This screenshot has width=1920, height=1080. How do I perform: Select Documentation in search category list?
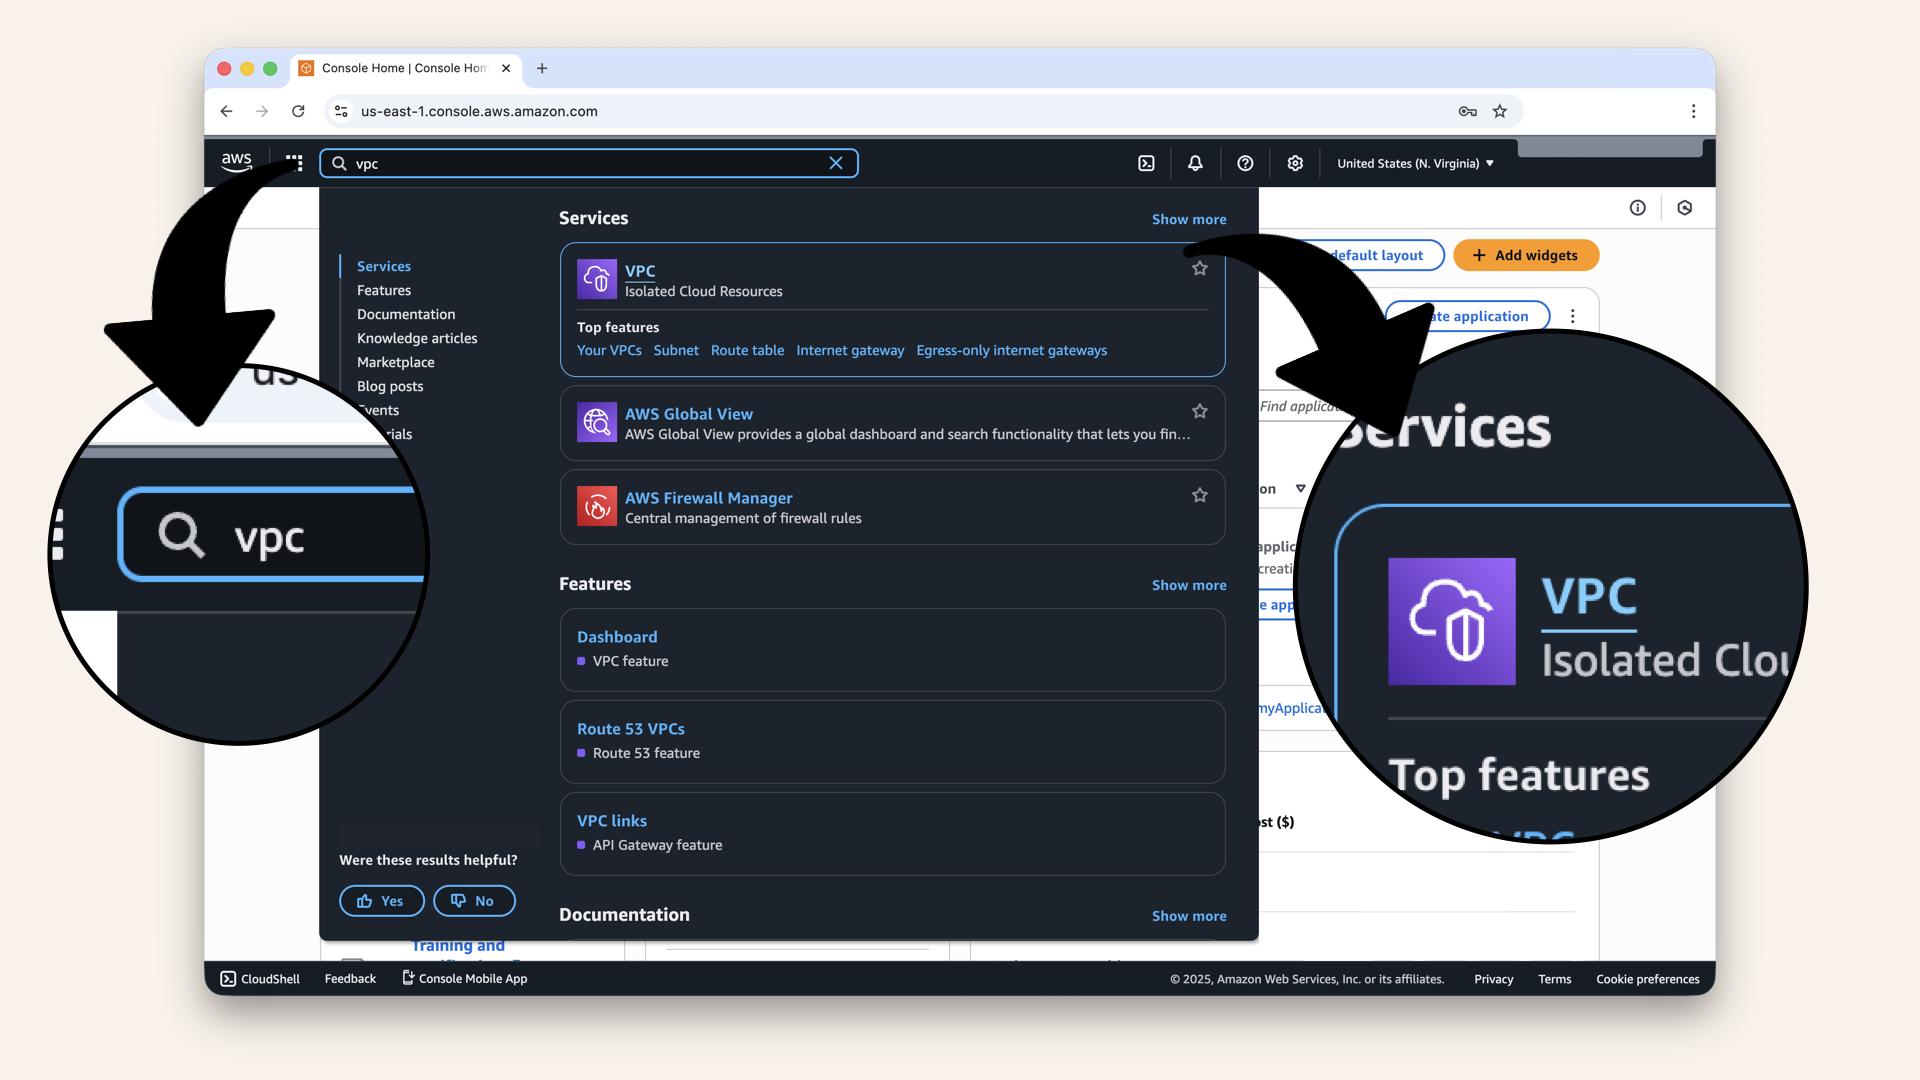click(x=406, y=314)
